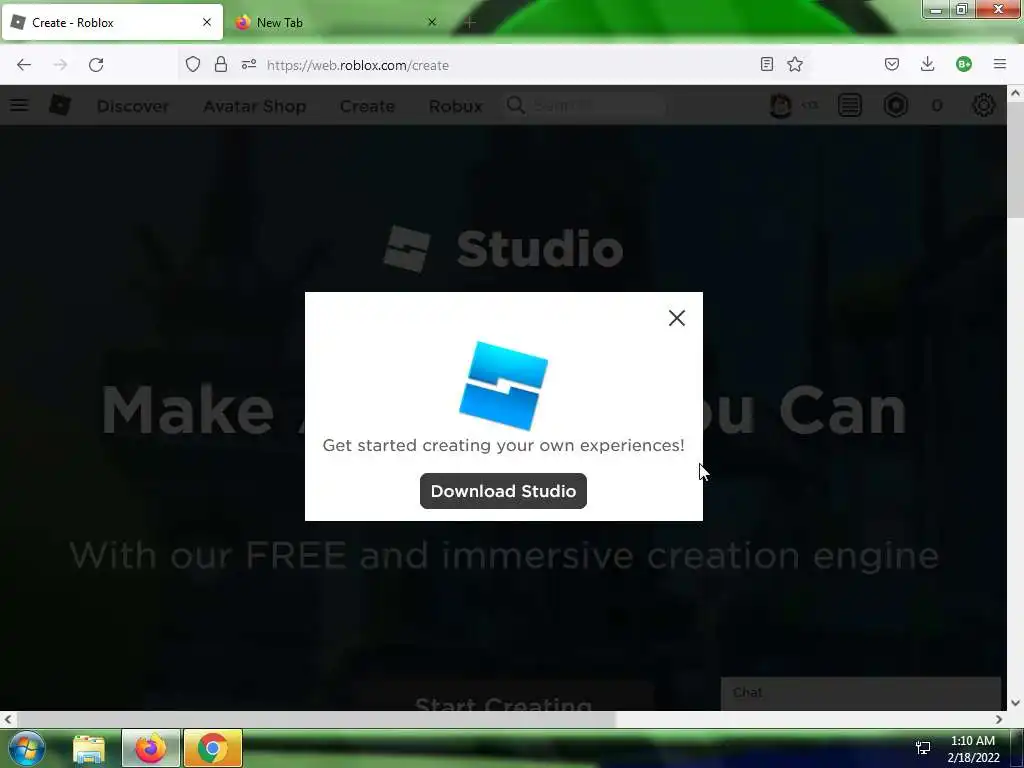Screen dimensions: 1024x768
Task: Click the green extension icon in toolbar
Action: click(x=963, y=64)
